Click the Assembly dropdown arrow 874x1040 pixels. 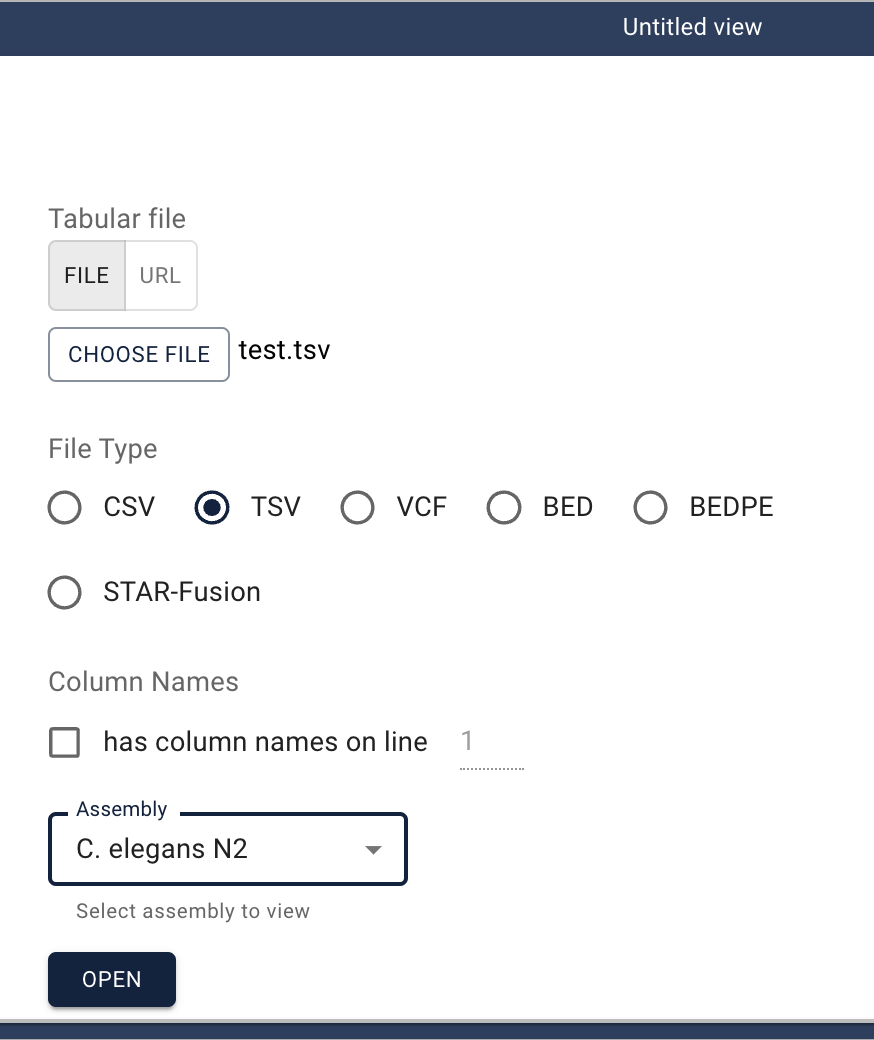click(373, 850)
